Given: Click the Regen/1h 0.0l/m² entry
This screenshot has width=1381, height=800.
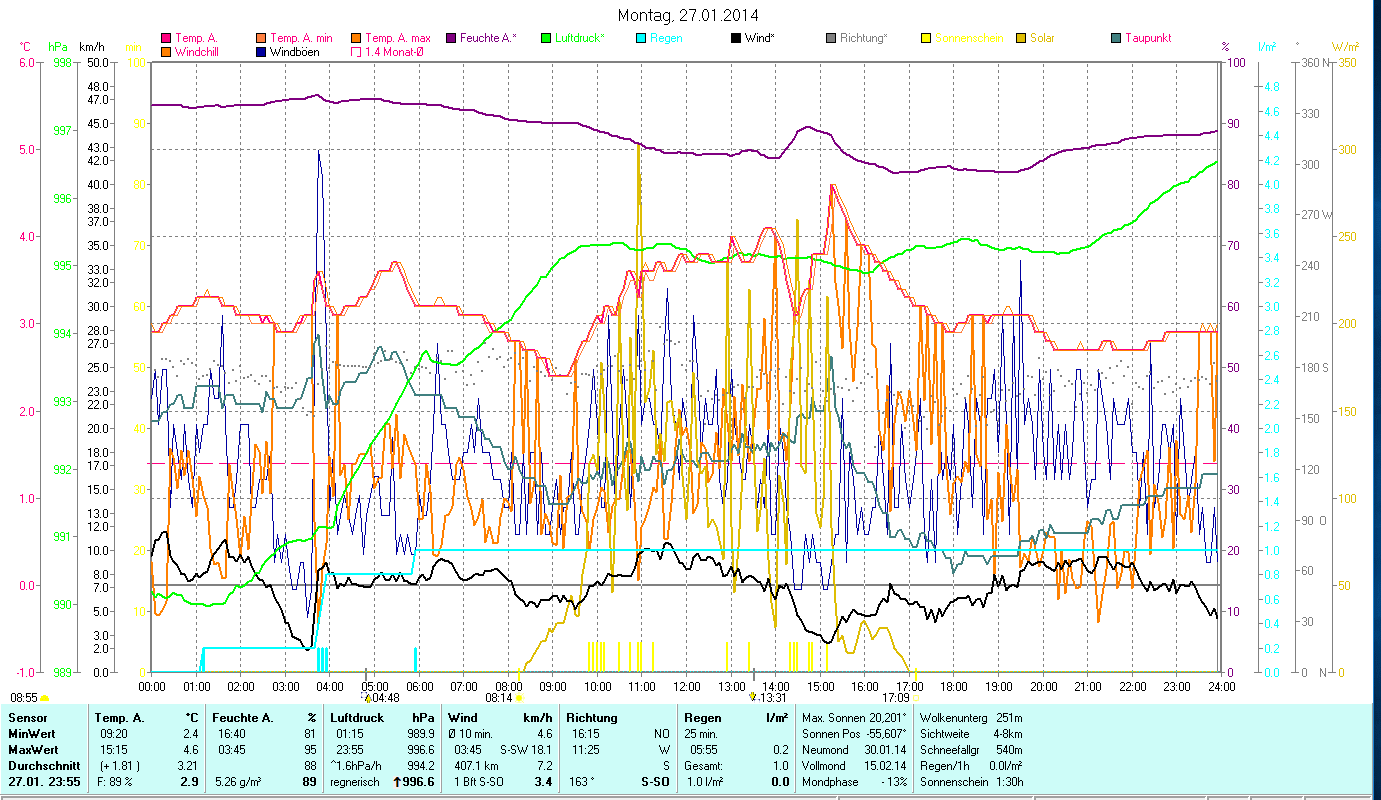Looking at the screenshot, I should click(x=971, y=766).
